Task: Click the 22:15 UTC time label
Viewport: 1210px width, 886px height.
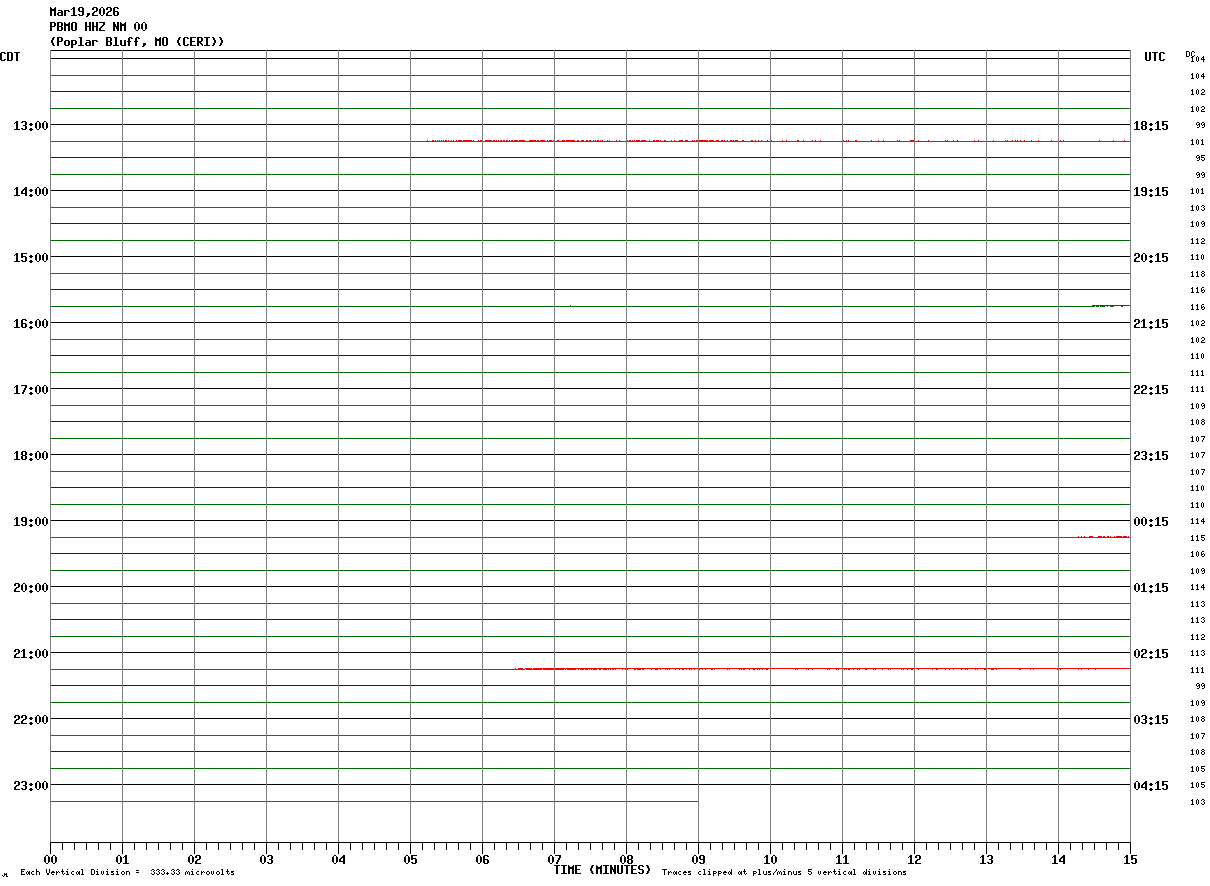Action: click(1151, 390)
